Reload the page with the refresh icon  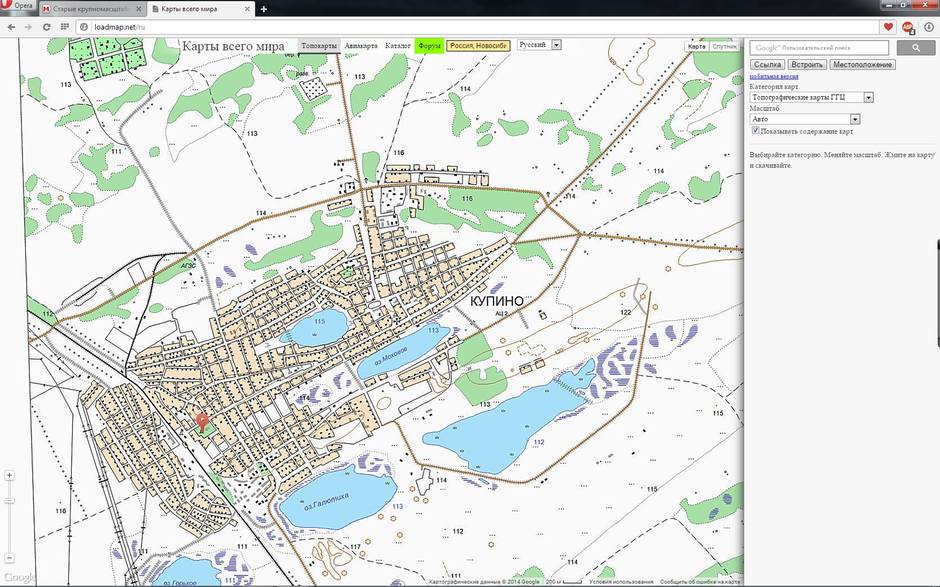pyautogui.click(x=45, y=26)
